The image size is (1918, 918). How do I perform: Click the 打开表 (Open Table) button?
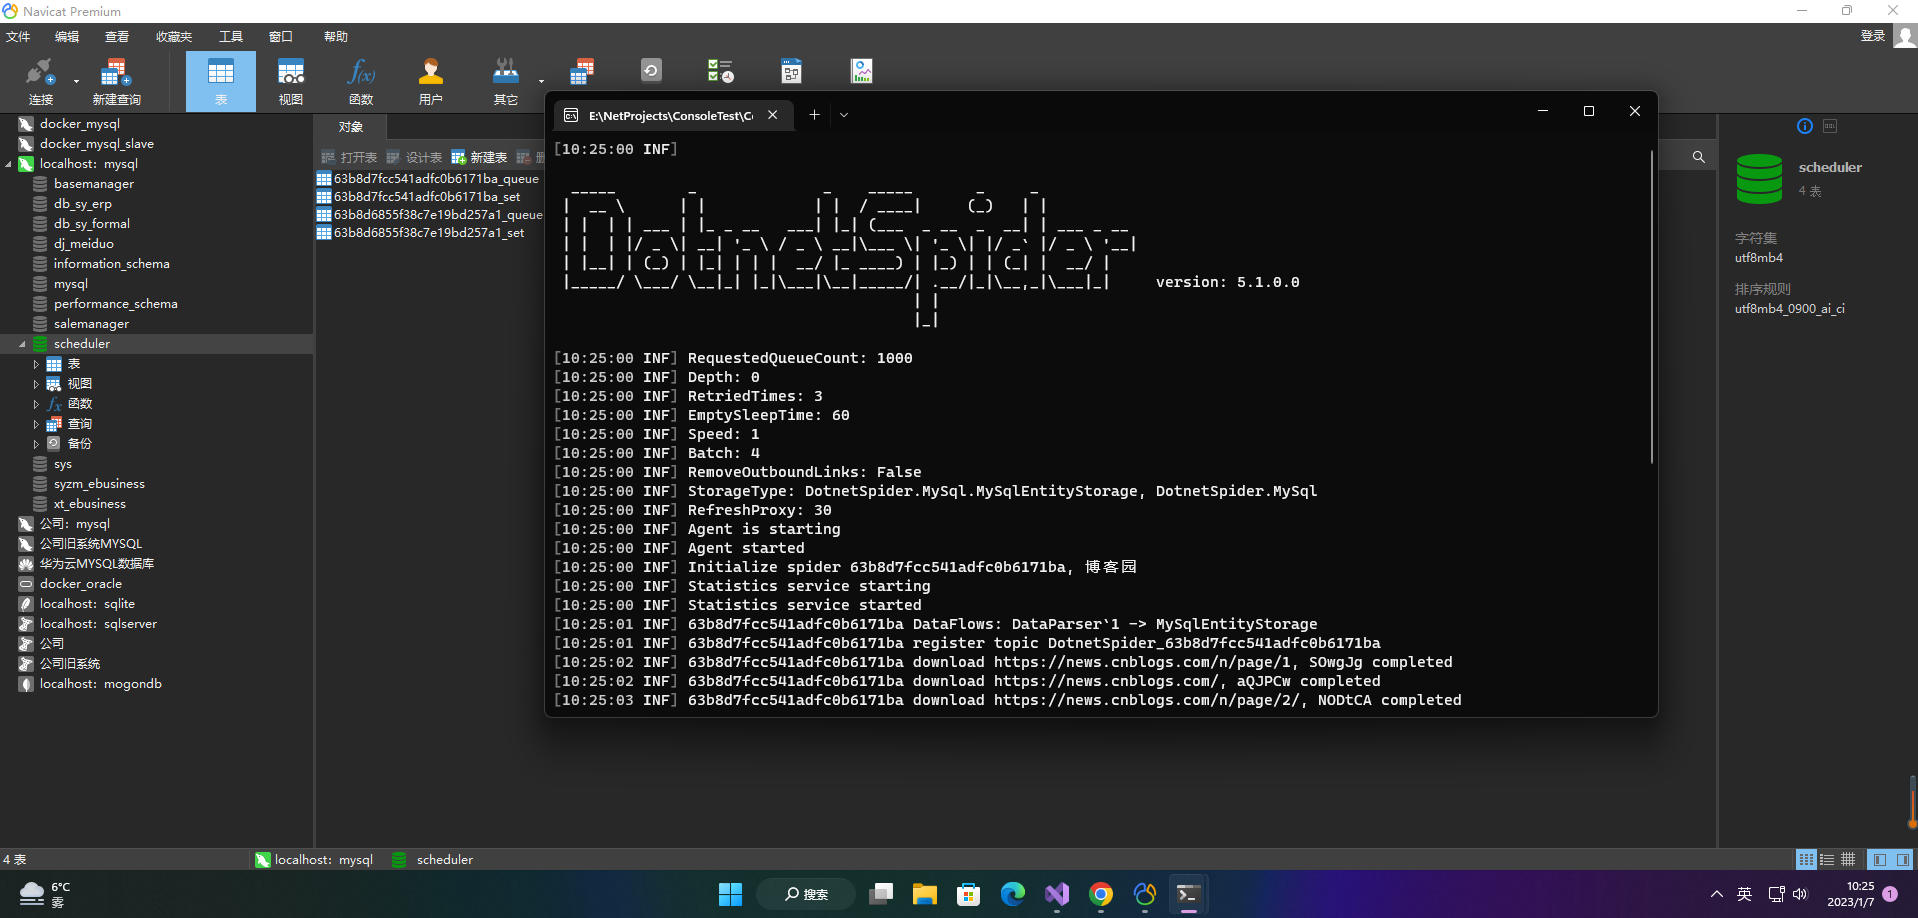[349, 157]
